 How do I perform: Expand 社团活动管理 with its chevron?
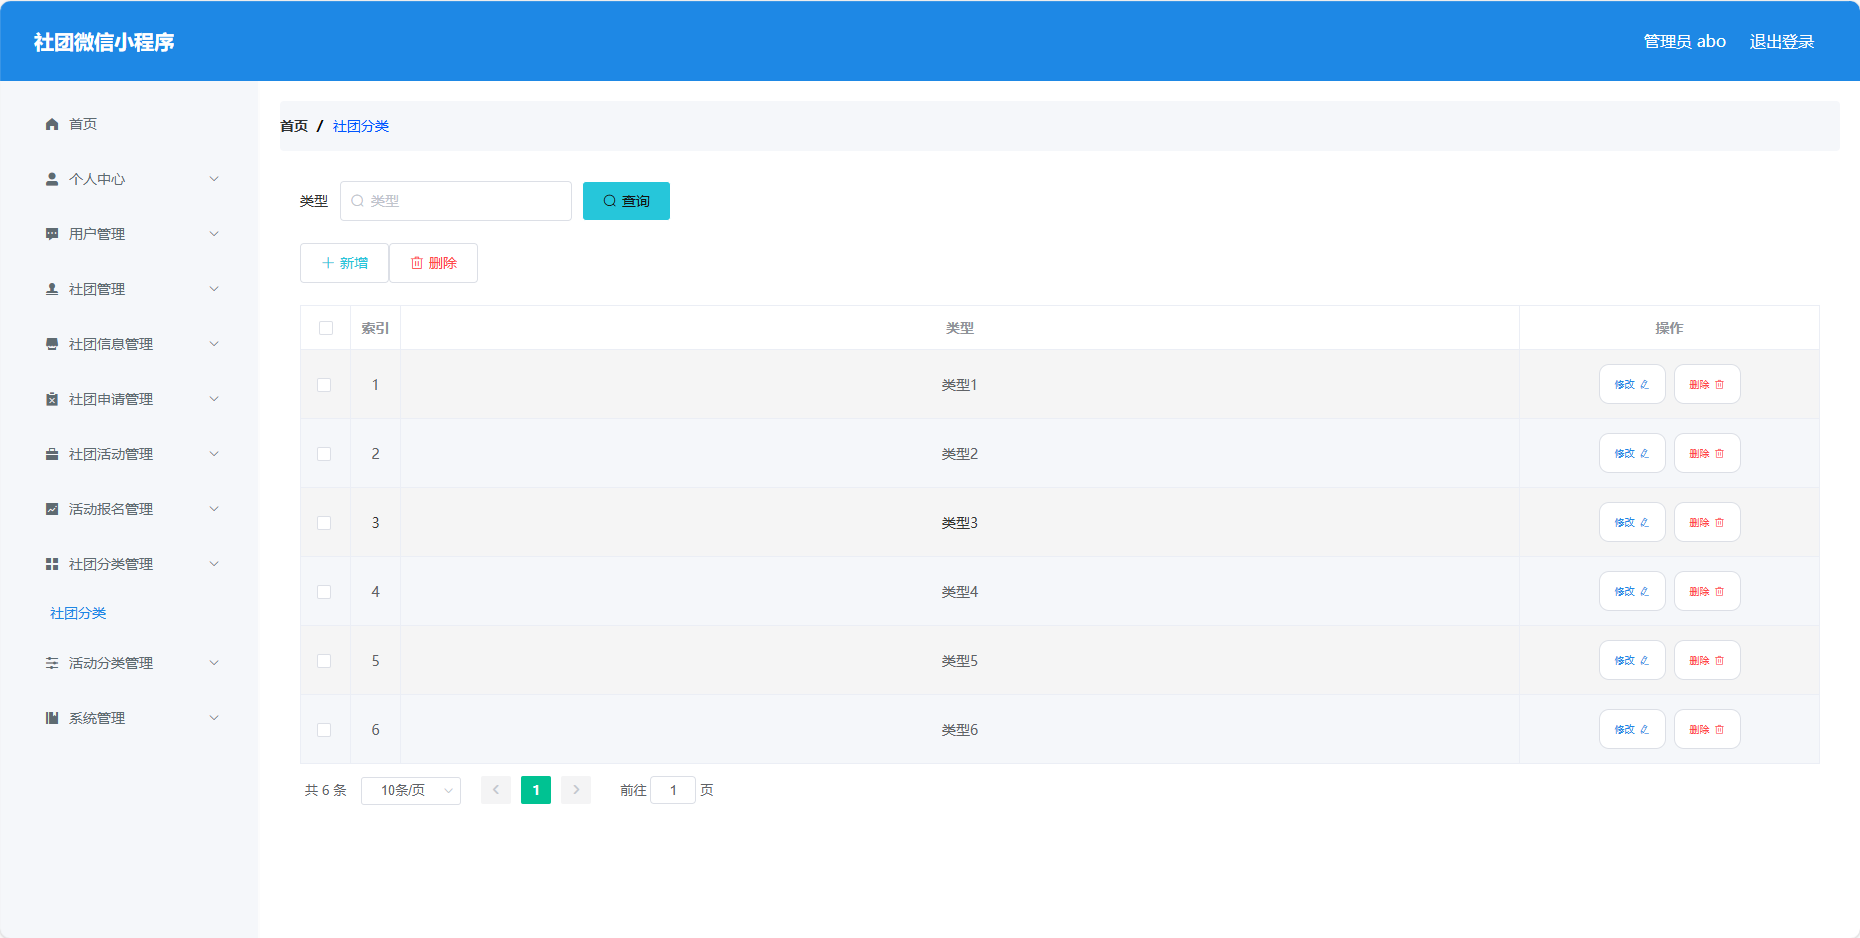point(214,454)
